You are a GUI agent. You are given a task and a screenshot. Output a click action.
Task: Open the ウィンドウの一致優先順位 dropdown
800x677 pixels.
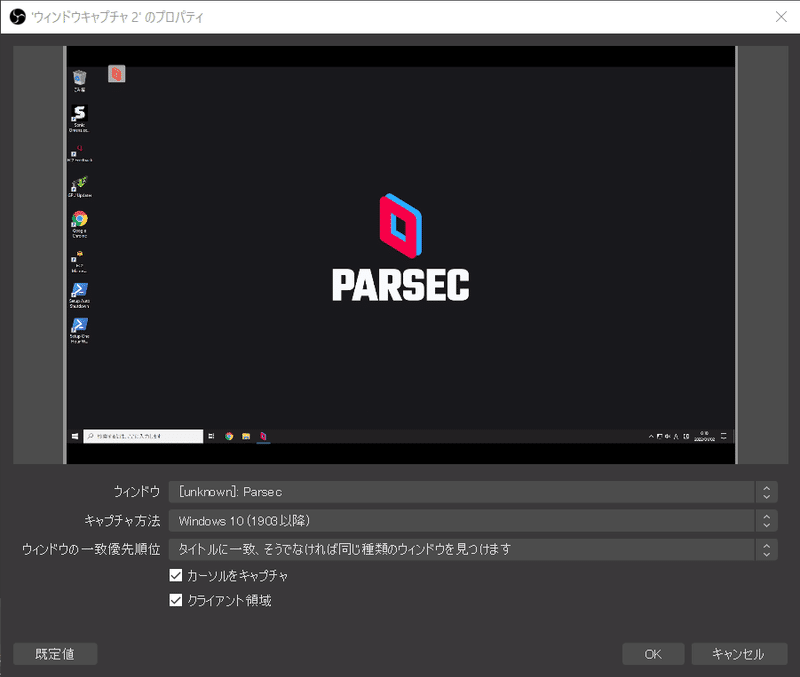tap(473, 549)
